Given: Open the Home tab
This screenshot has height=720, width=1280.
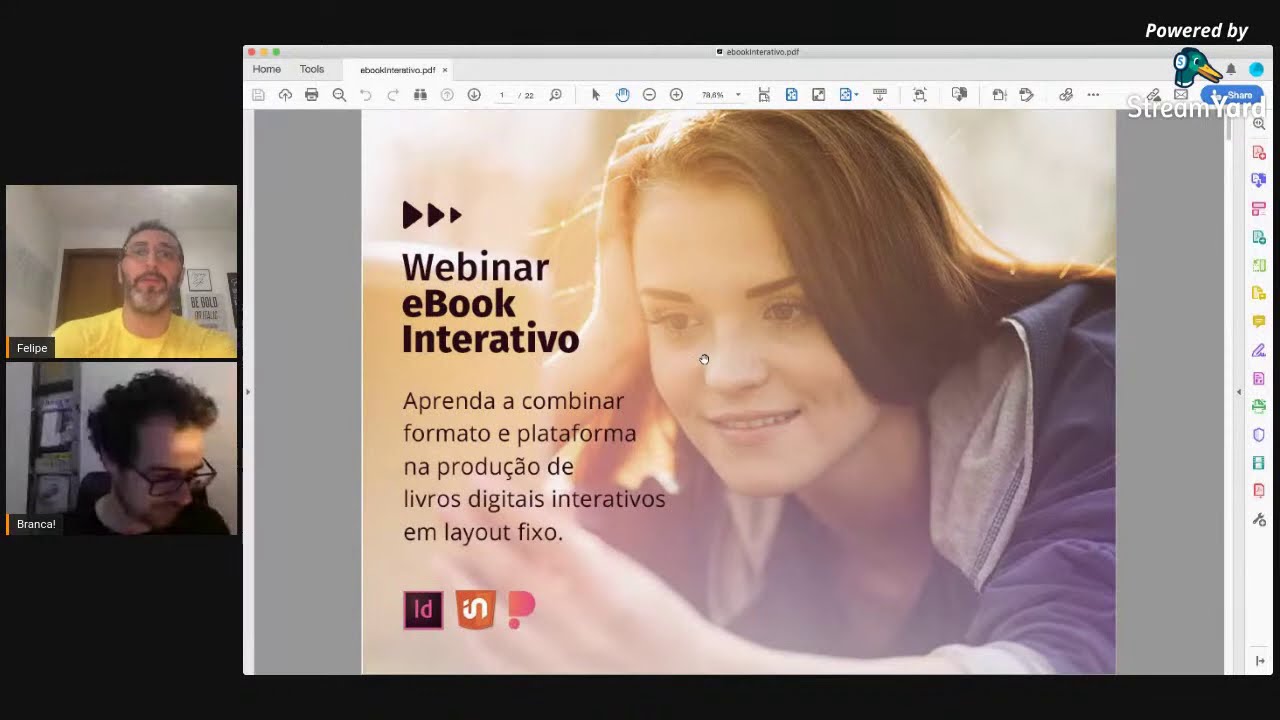Looking at the screenshot, I should click(x=267, y=69).
